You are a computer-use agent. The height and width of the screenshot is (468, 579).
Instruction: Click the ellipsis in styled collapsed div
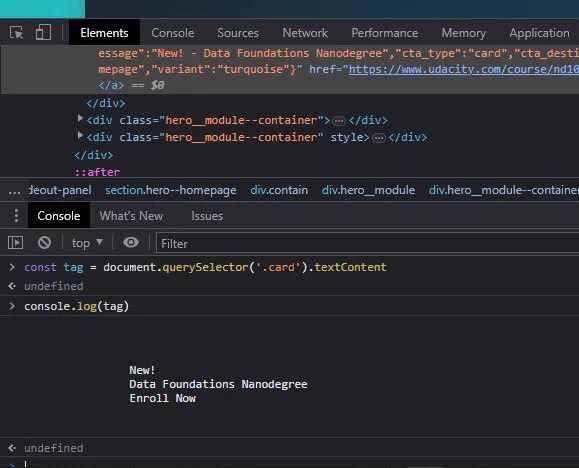[378, 138]
